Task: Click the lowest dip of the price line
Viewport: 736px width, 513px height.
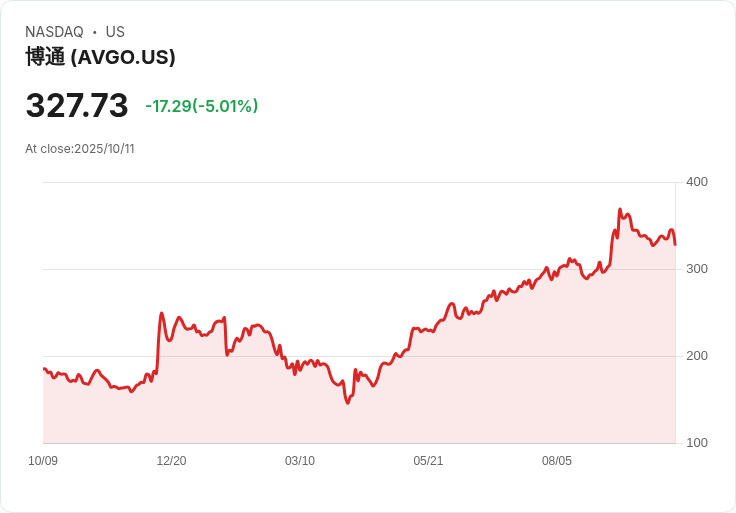Action: coord(348,402)
